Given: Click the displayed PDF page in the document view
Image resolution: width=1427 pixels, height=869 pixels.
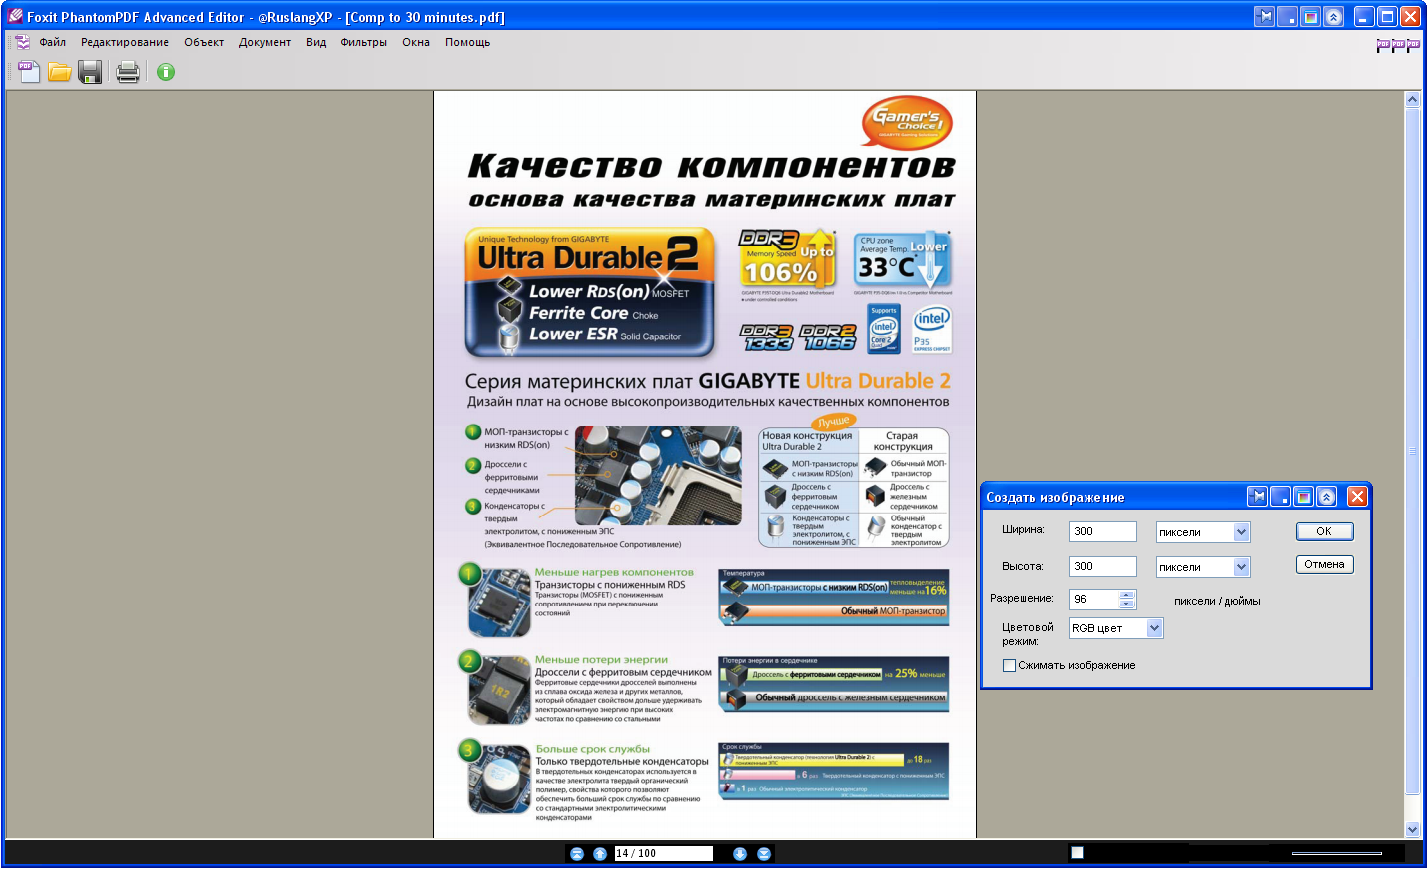Looking at the screenshot, I should (x=705, y=465).
